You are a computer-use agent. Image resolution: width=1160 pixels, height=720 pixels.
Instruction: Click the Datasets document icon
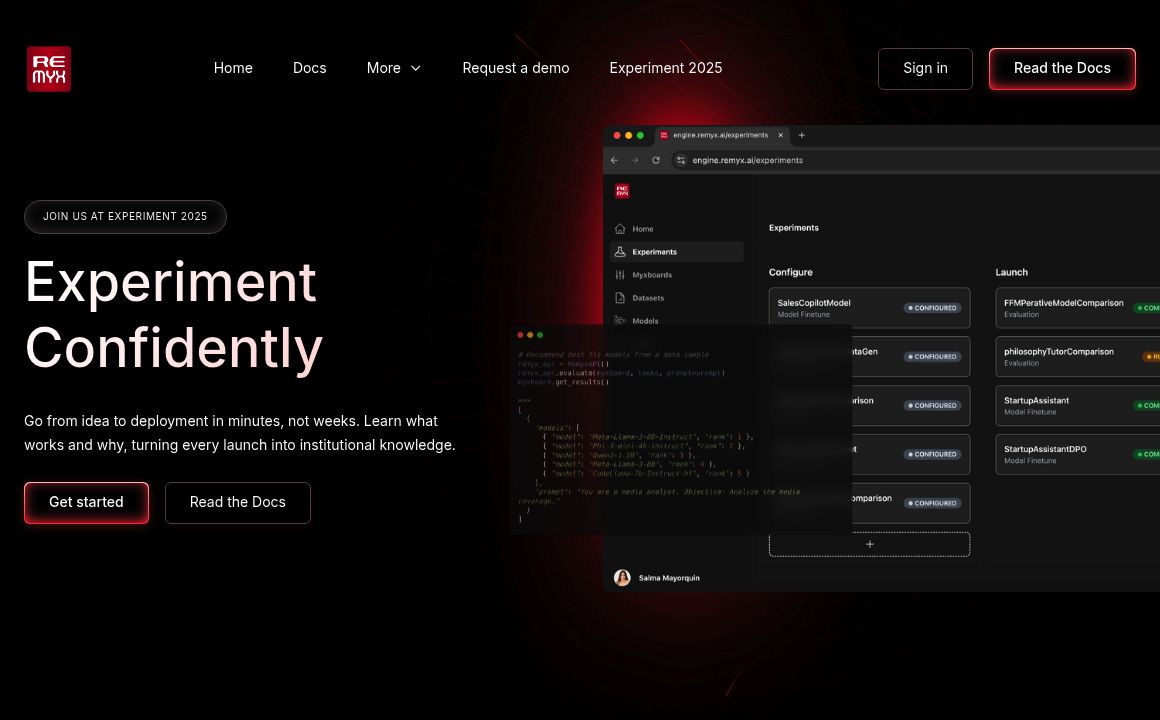tap(620, 298)
